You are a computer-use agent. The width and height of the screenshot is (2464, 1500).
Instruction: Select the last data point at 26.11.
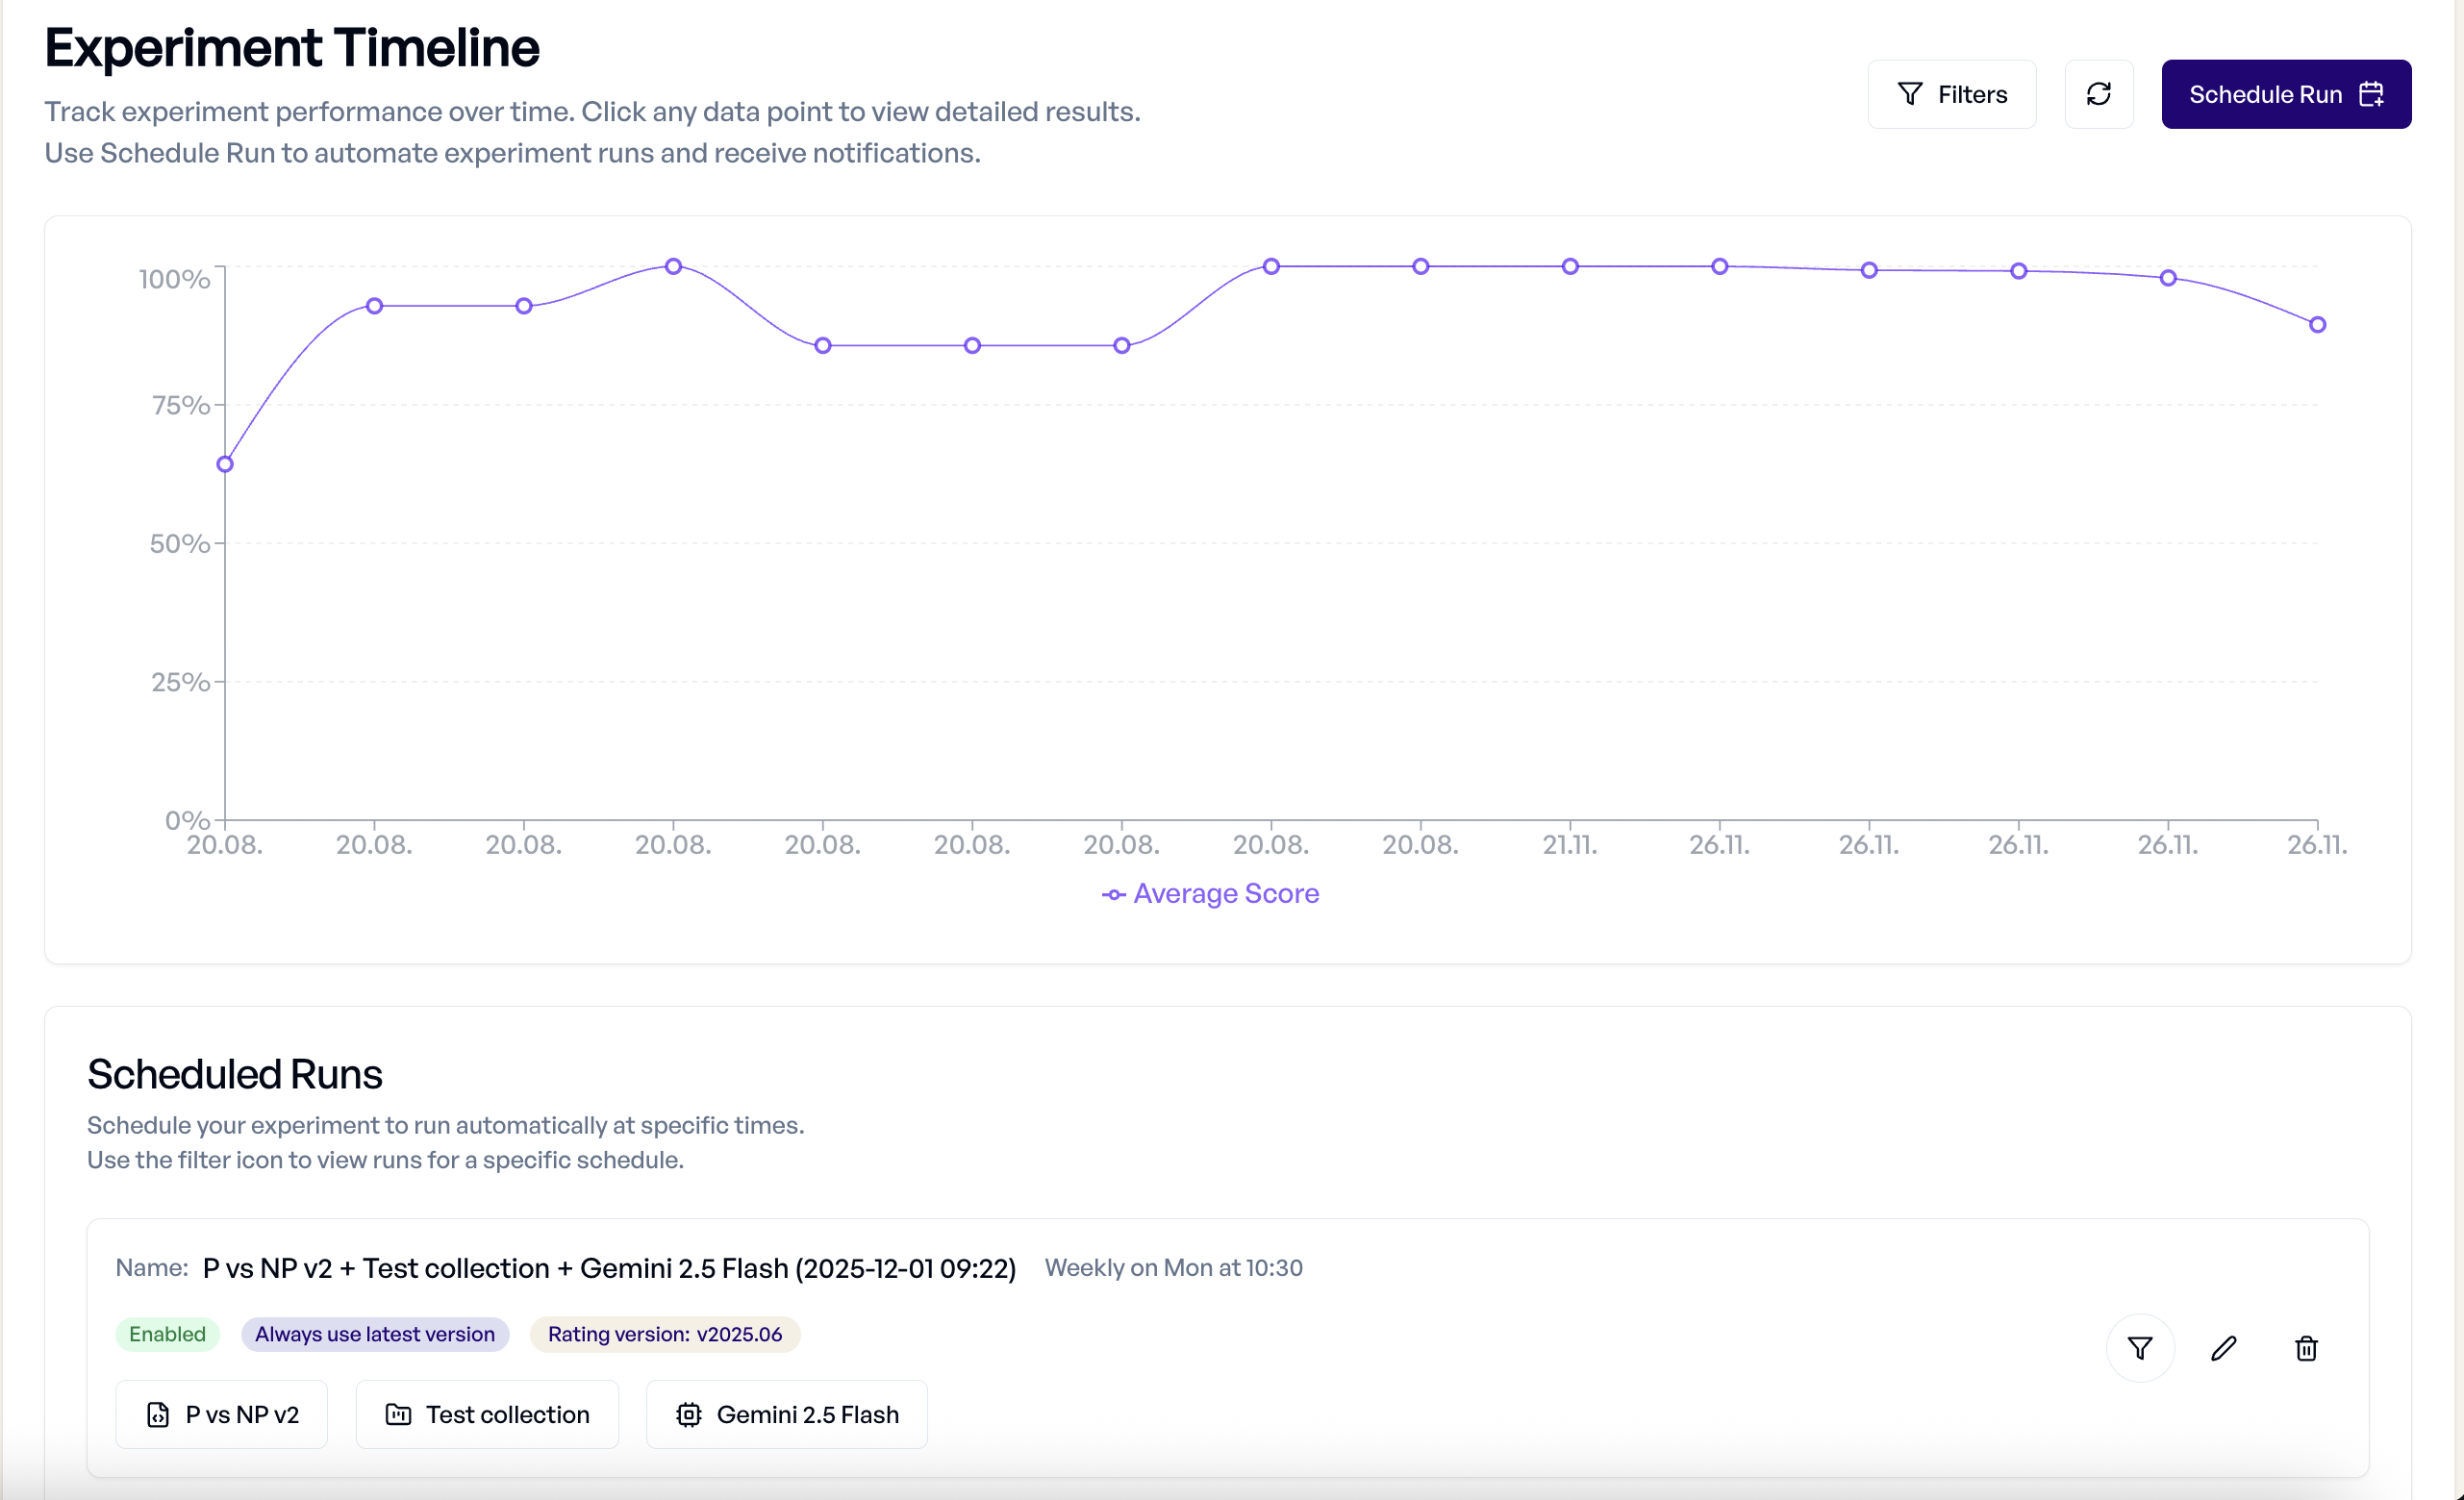(2317, 325)
